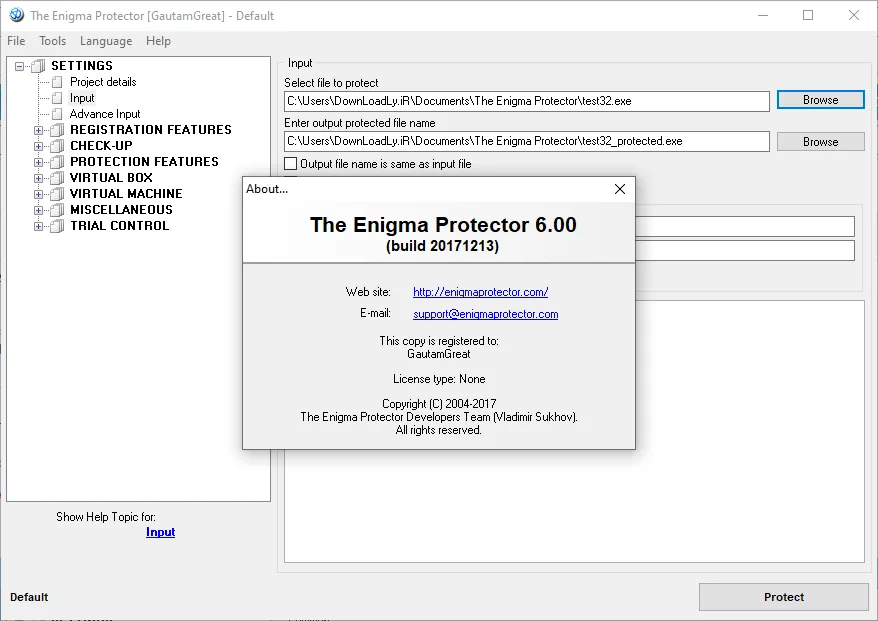Image resolution: width=878 pixels, height=621 pixels.
Task: Expand the TRIAL CONTROL node
Action: pos(38,226)
